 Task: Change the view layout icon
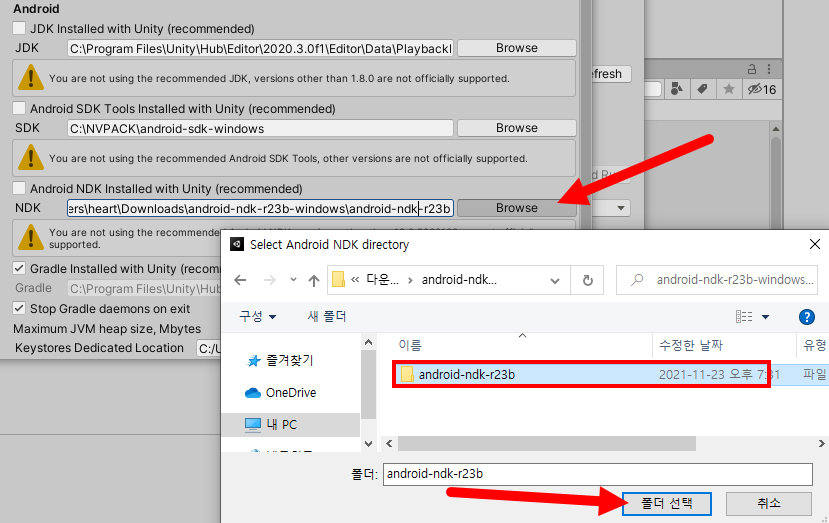[x=744, y=316]
